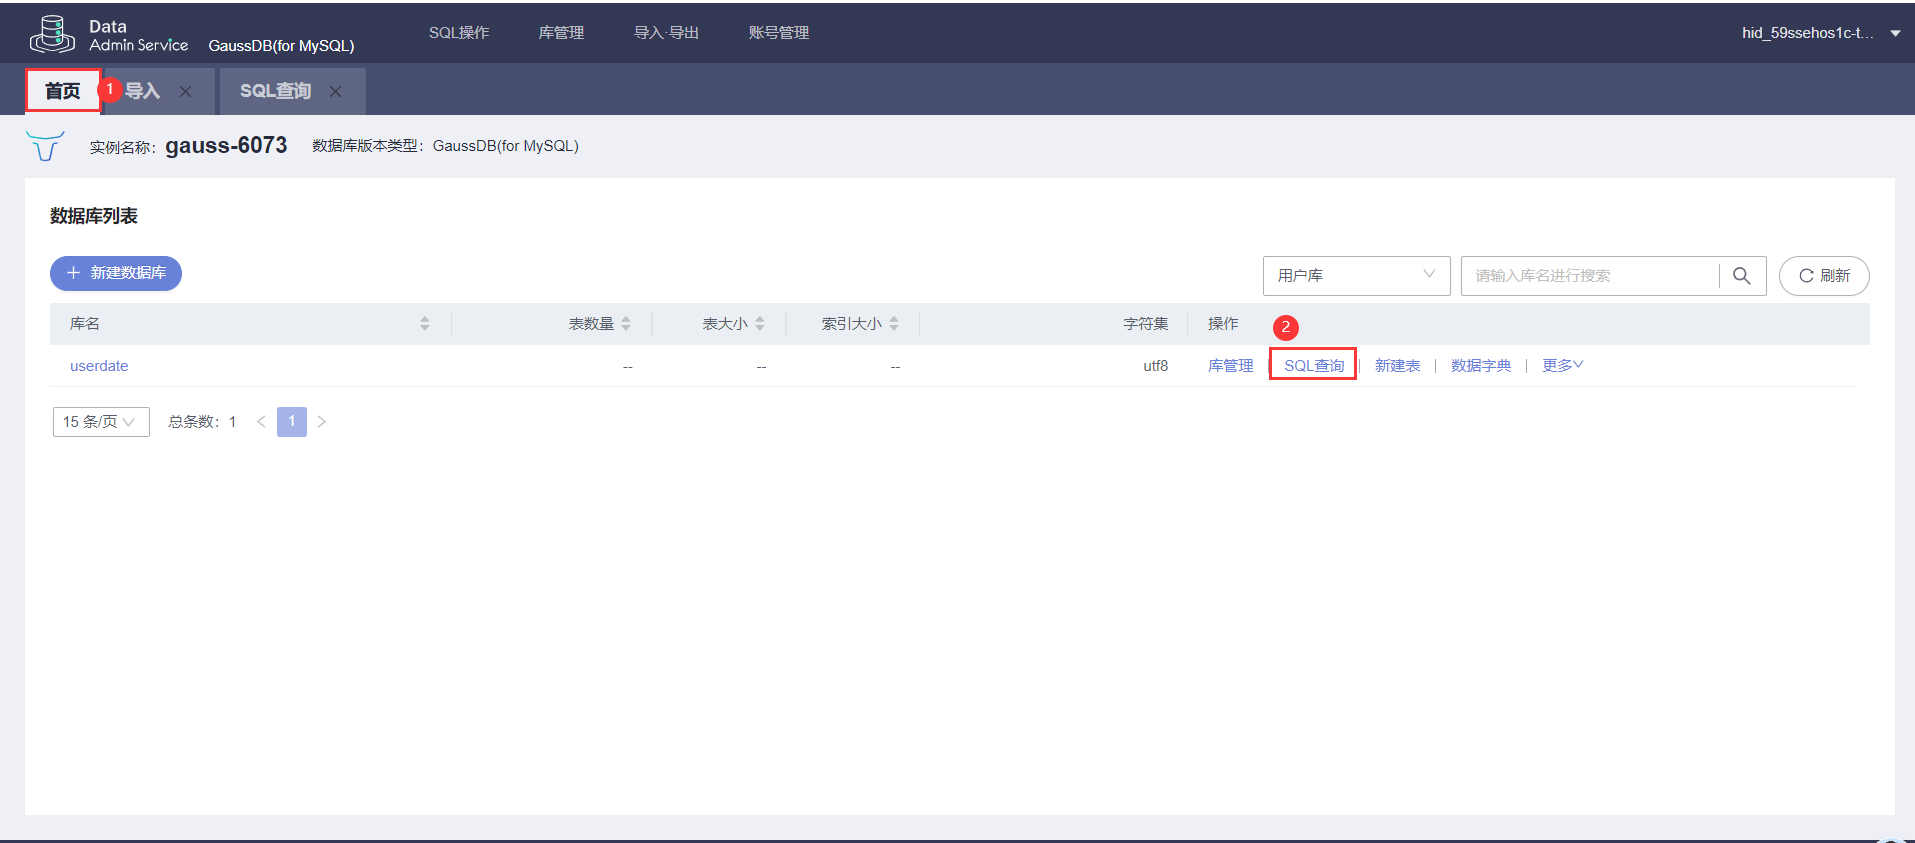The width and height of the screenshot is (1915, 843).
Task: Click the gauss-6073 instance name
Action: (x=226, y=146)
